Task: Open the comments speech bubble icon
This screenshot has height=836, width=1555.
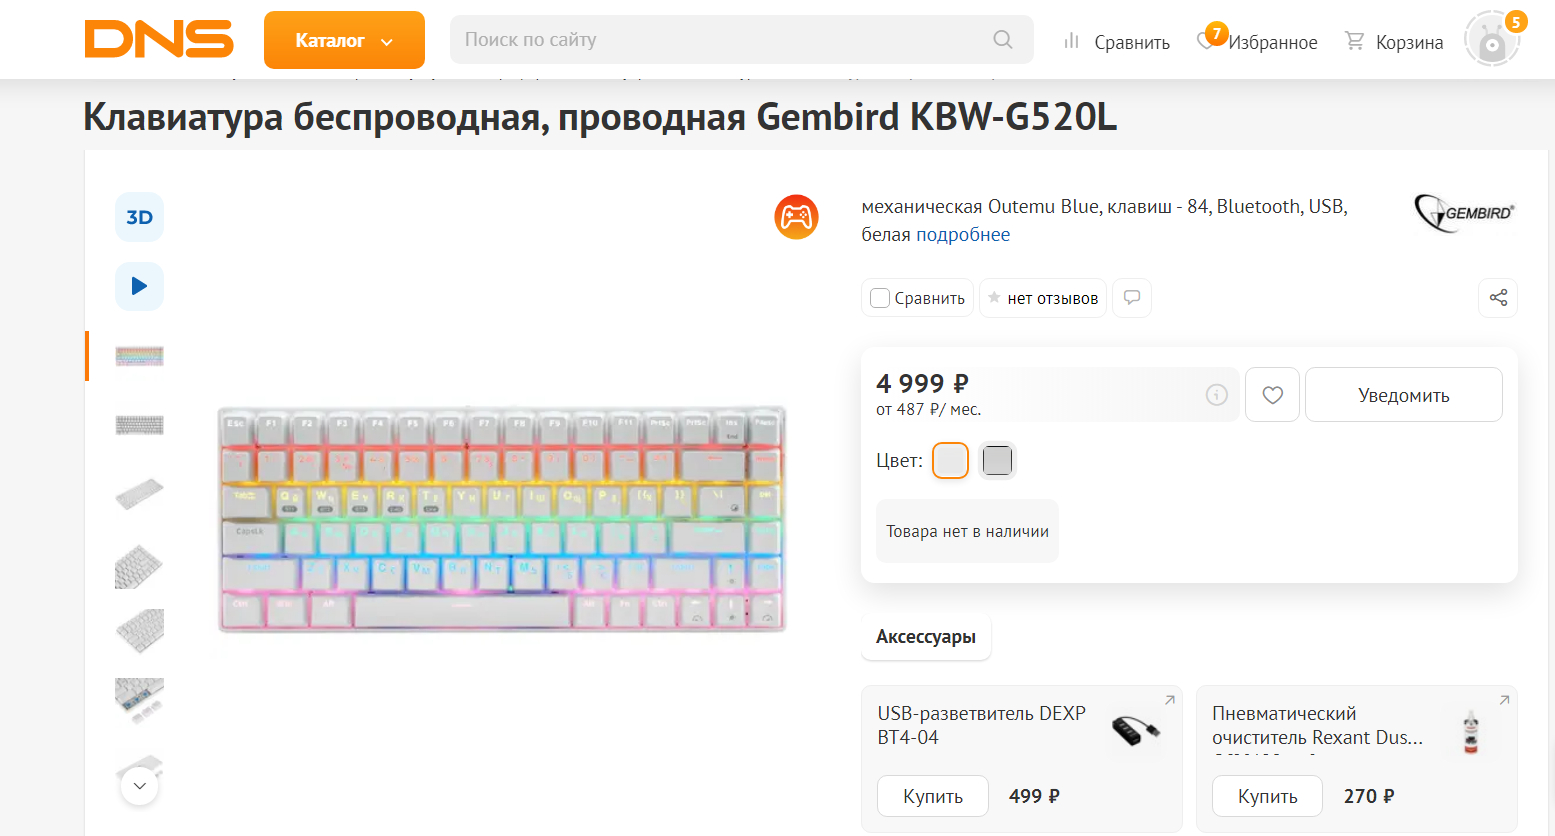Action: point(1132,298)
